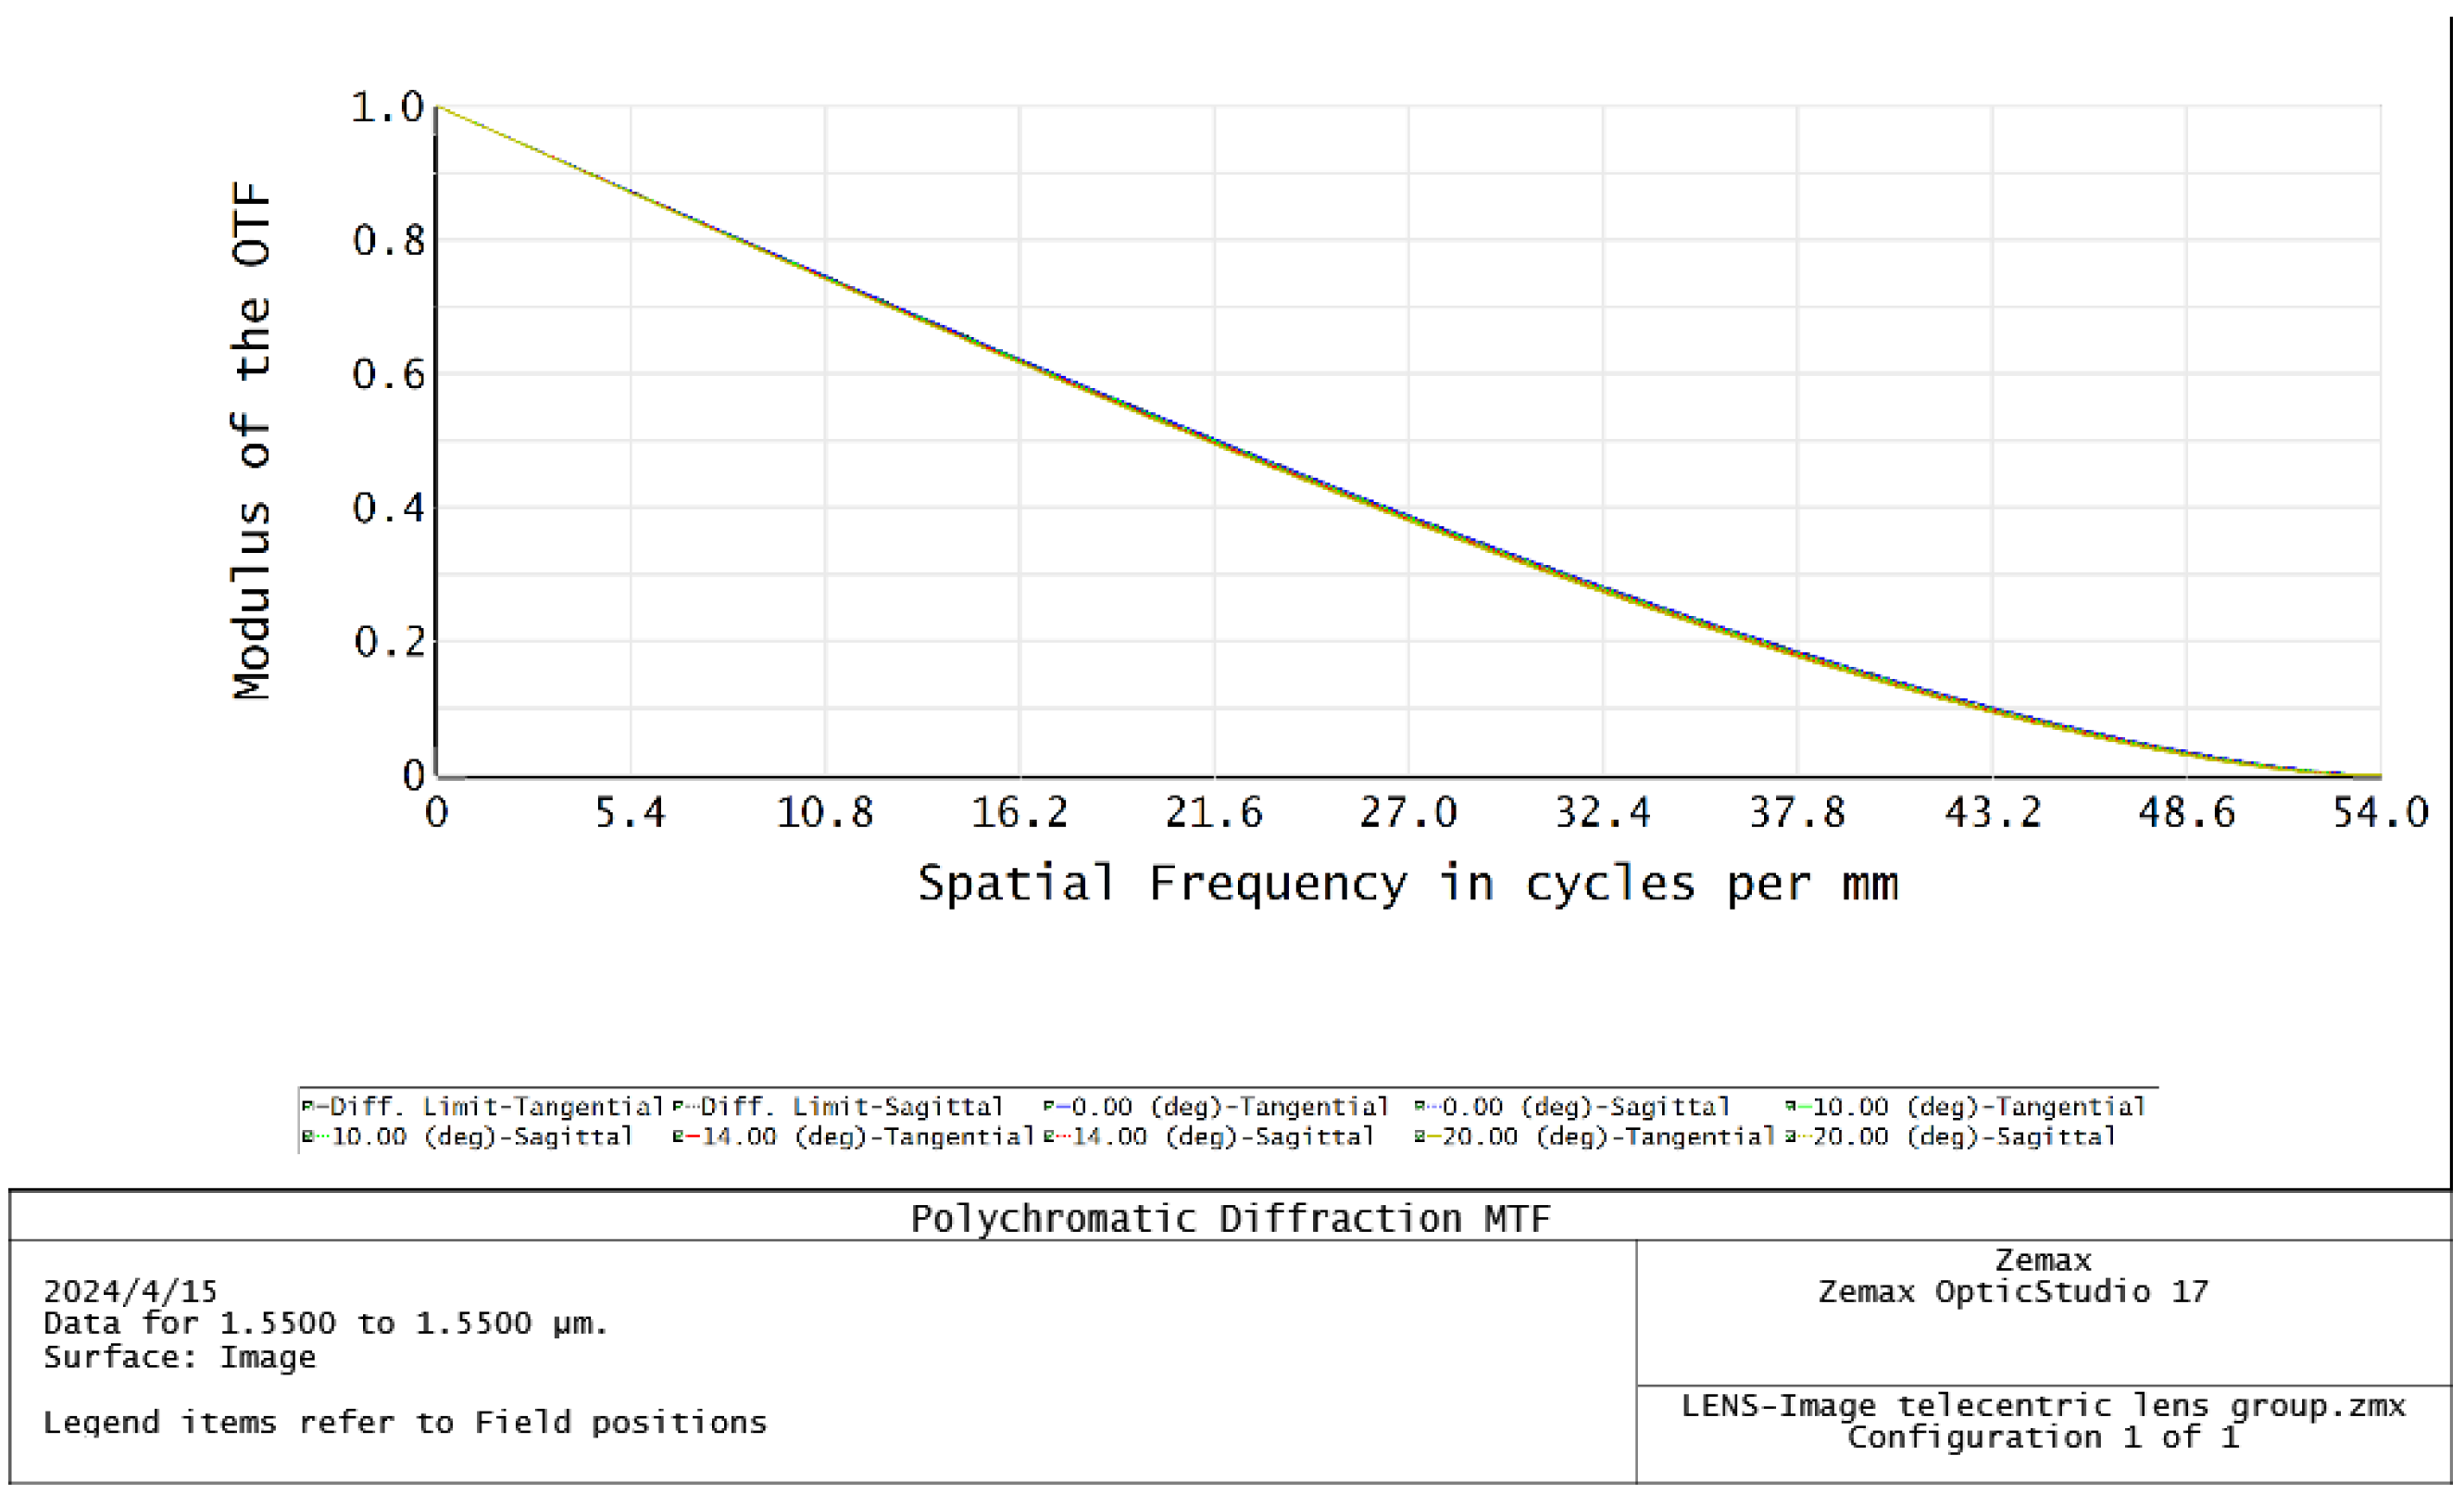
Task: Click the 0.6 tick on the y-axis
Action: coord(389,375)
